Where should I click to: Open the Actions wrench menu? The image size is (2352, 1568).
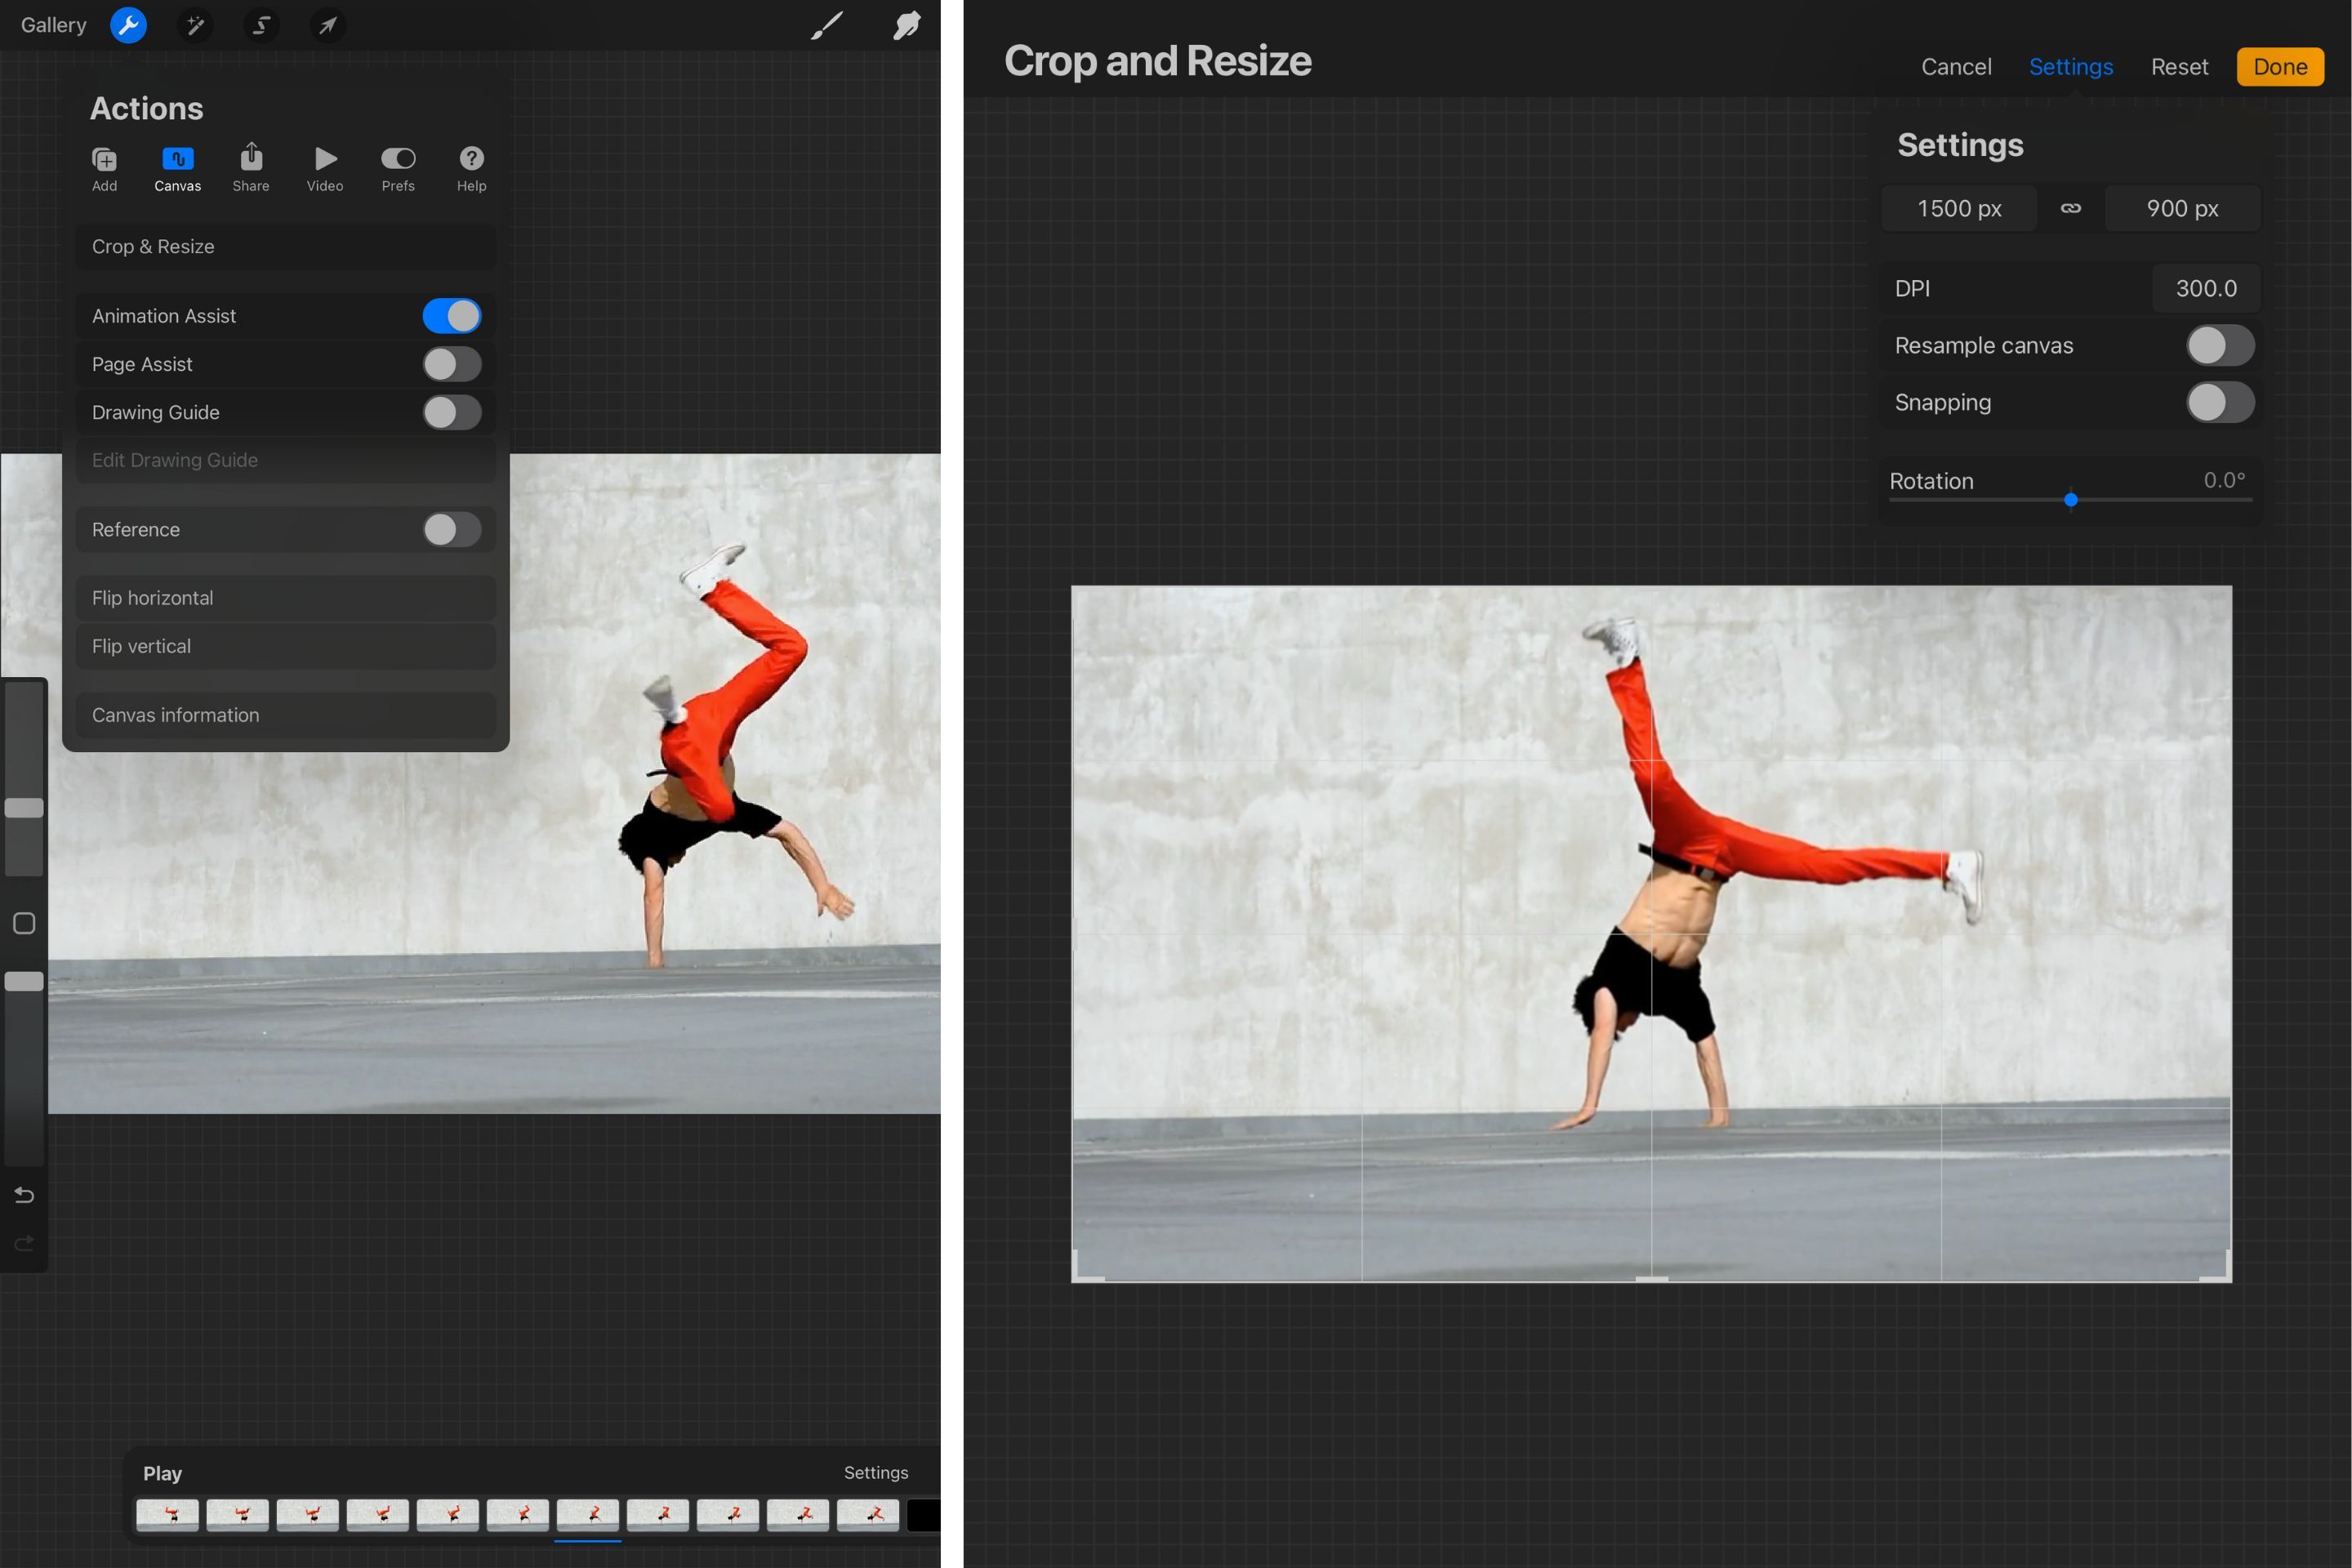tap(128, 25)
